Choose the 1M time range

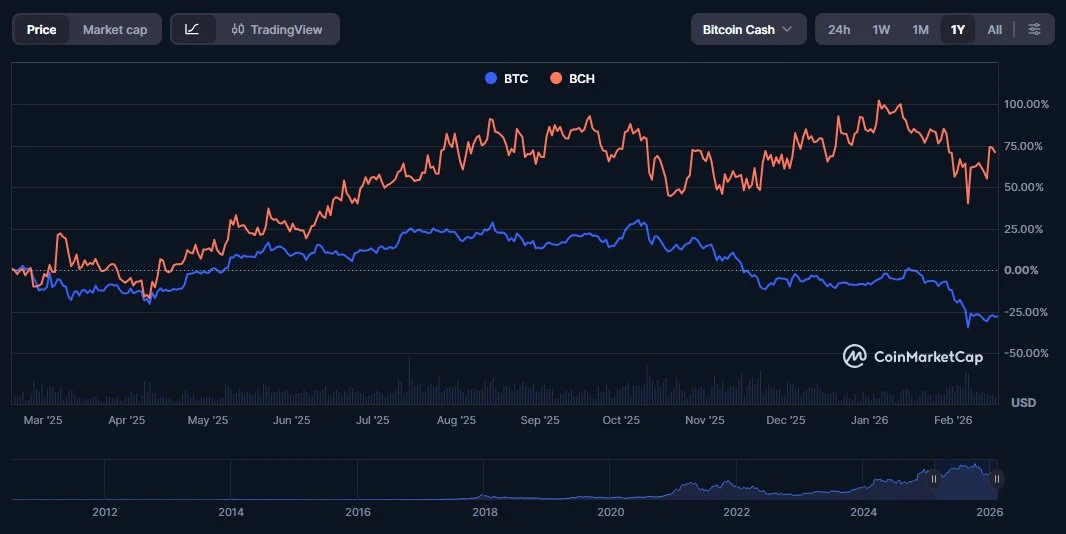click(x=920, y=29)
